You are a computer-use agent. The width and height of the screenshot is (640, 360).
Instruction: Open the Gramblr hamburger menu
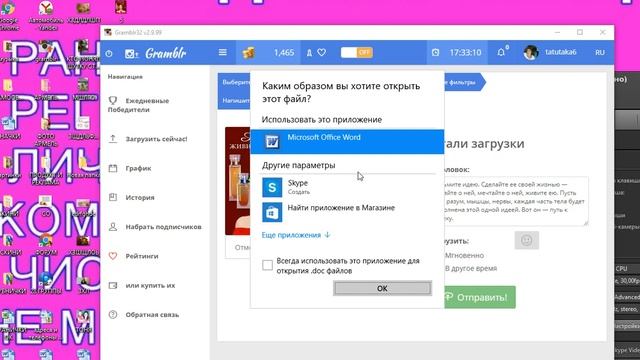point(222,52)
